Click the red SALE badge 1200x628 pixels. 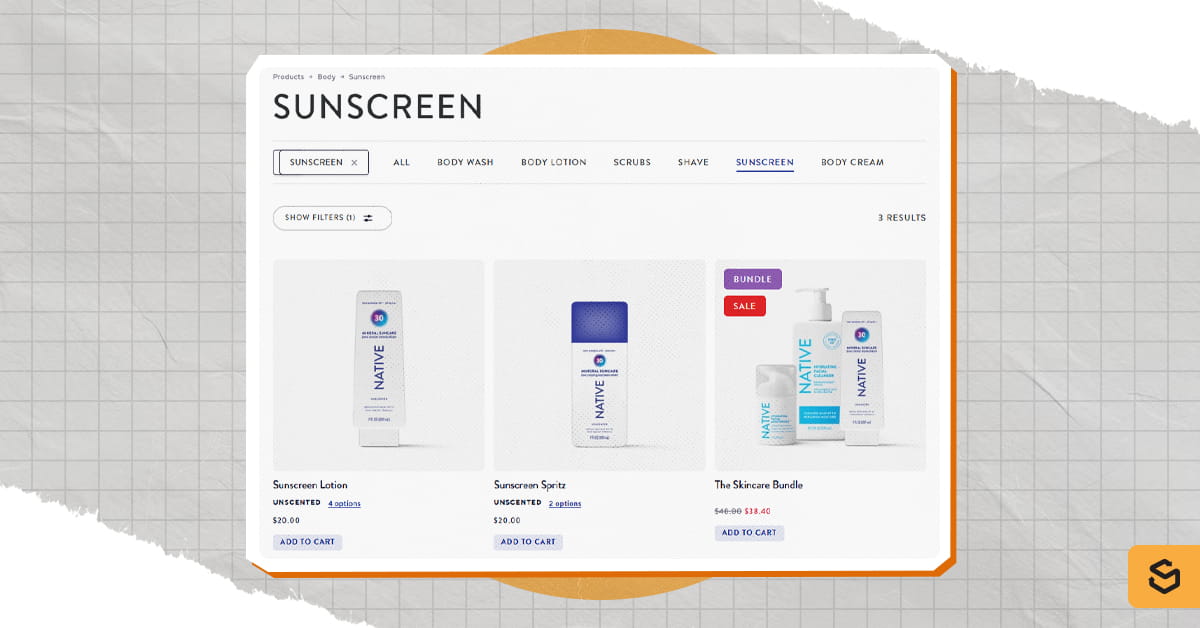click(x=744, y=306)
